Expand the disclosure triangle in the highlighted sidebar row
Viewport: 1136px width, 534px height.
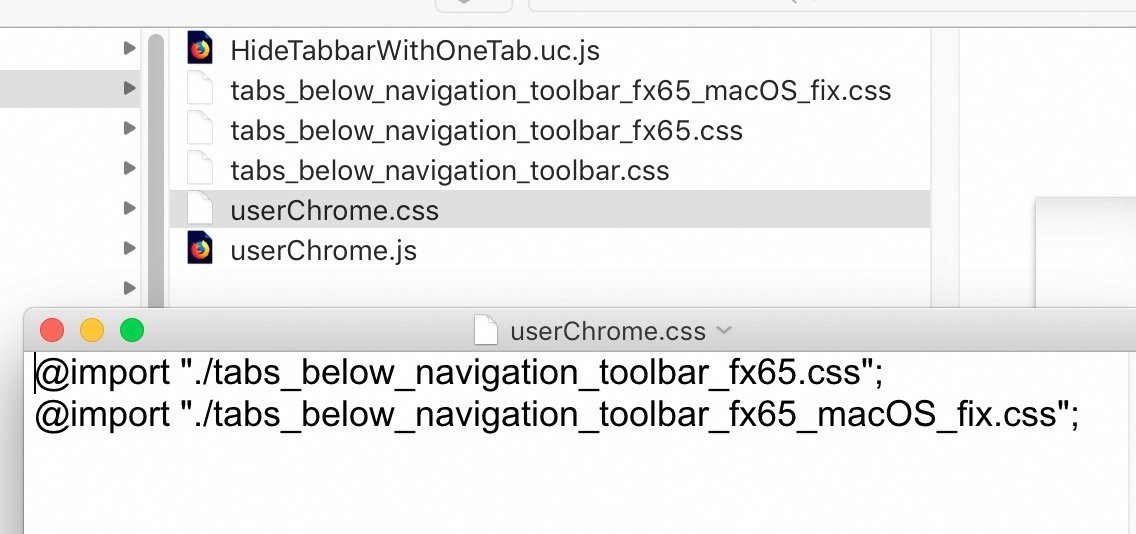pyautogui.click(x=129, y=88)
